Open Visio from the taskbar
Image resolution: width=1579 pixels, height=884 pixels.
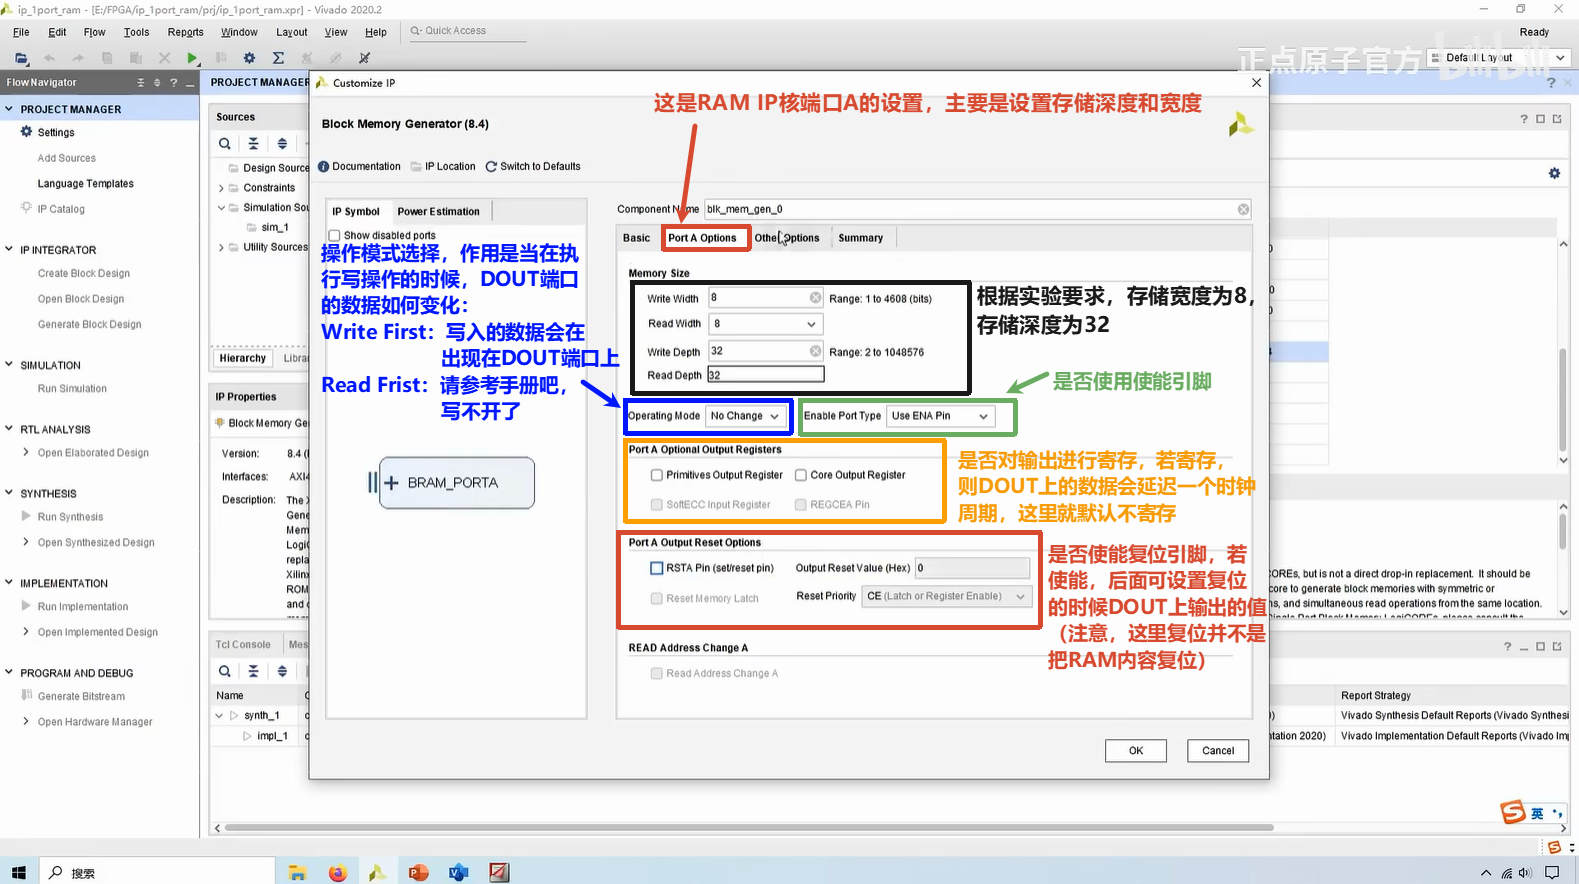(x=458, y=873)
